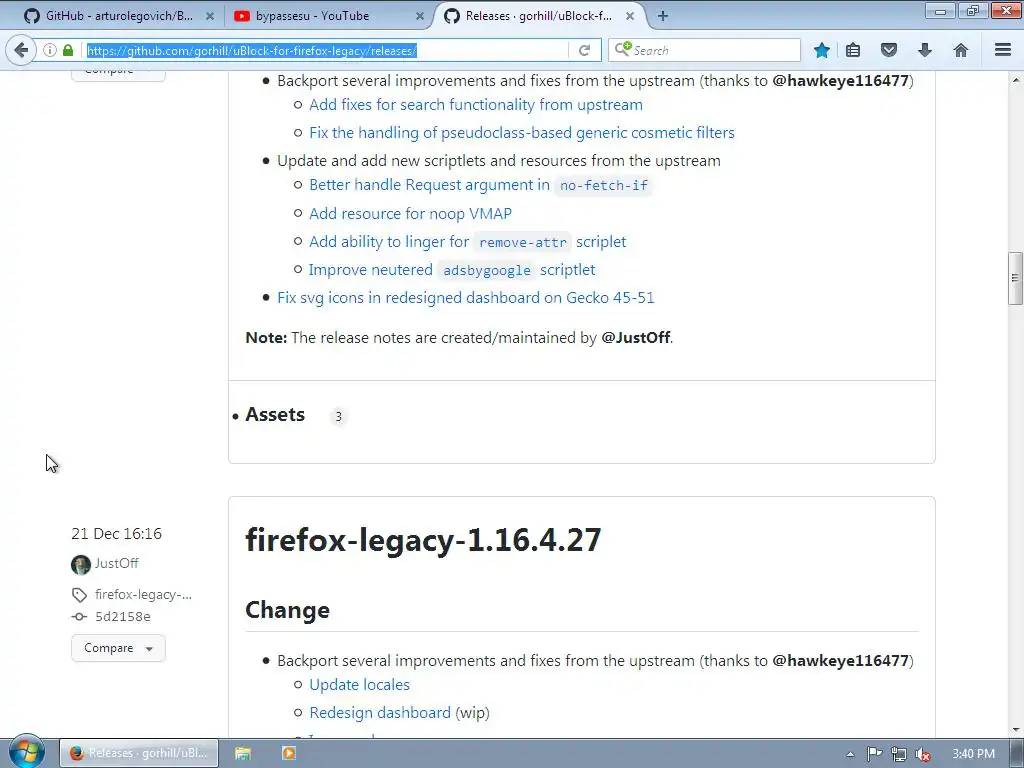Open the 'Update locales' link
Viewport: 1024px width, 768px height.
359,684
